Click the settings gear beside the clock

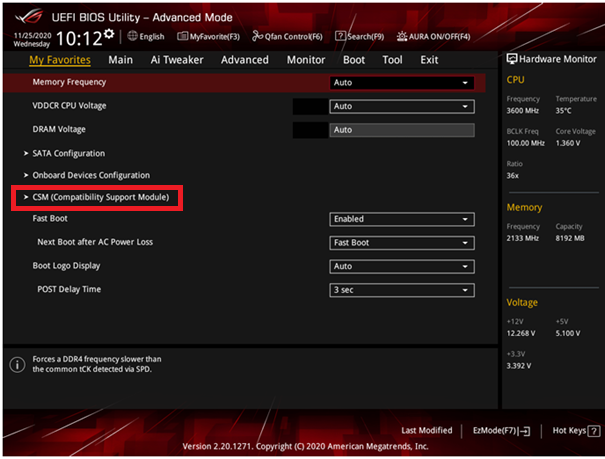click(110, 34)
